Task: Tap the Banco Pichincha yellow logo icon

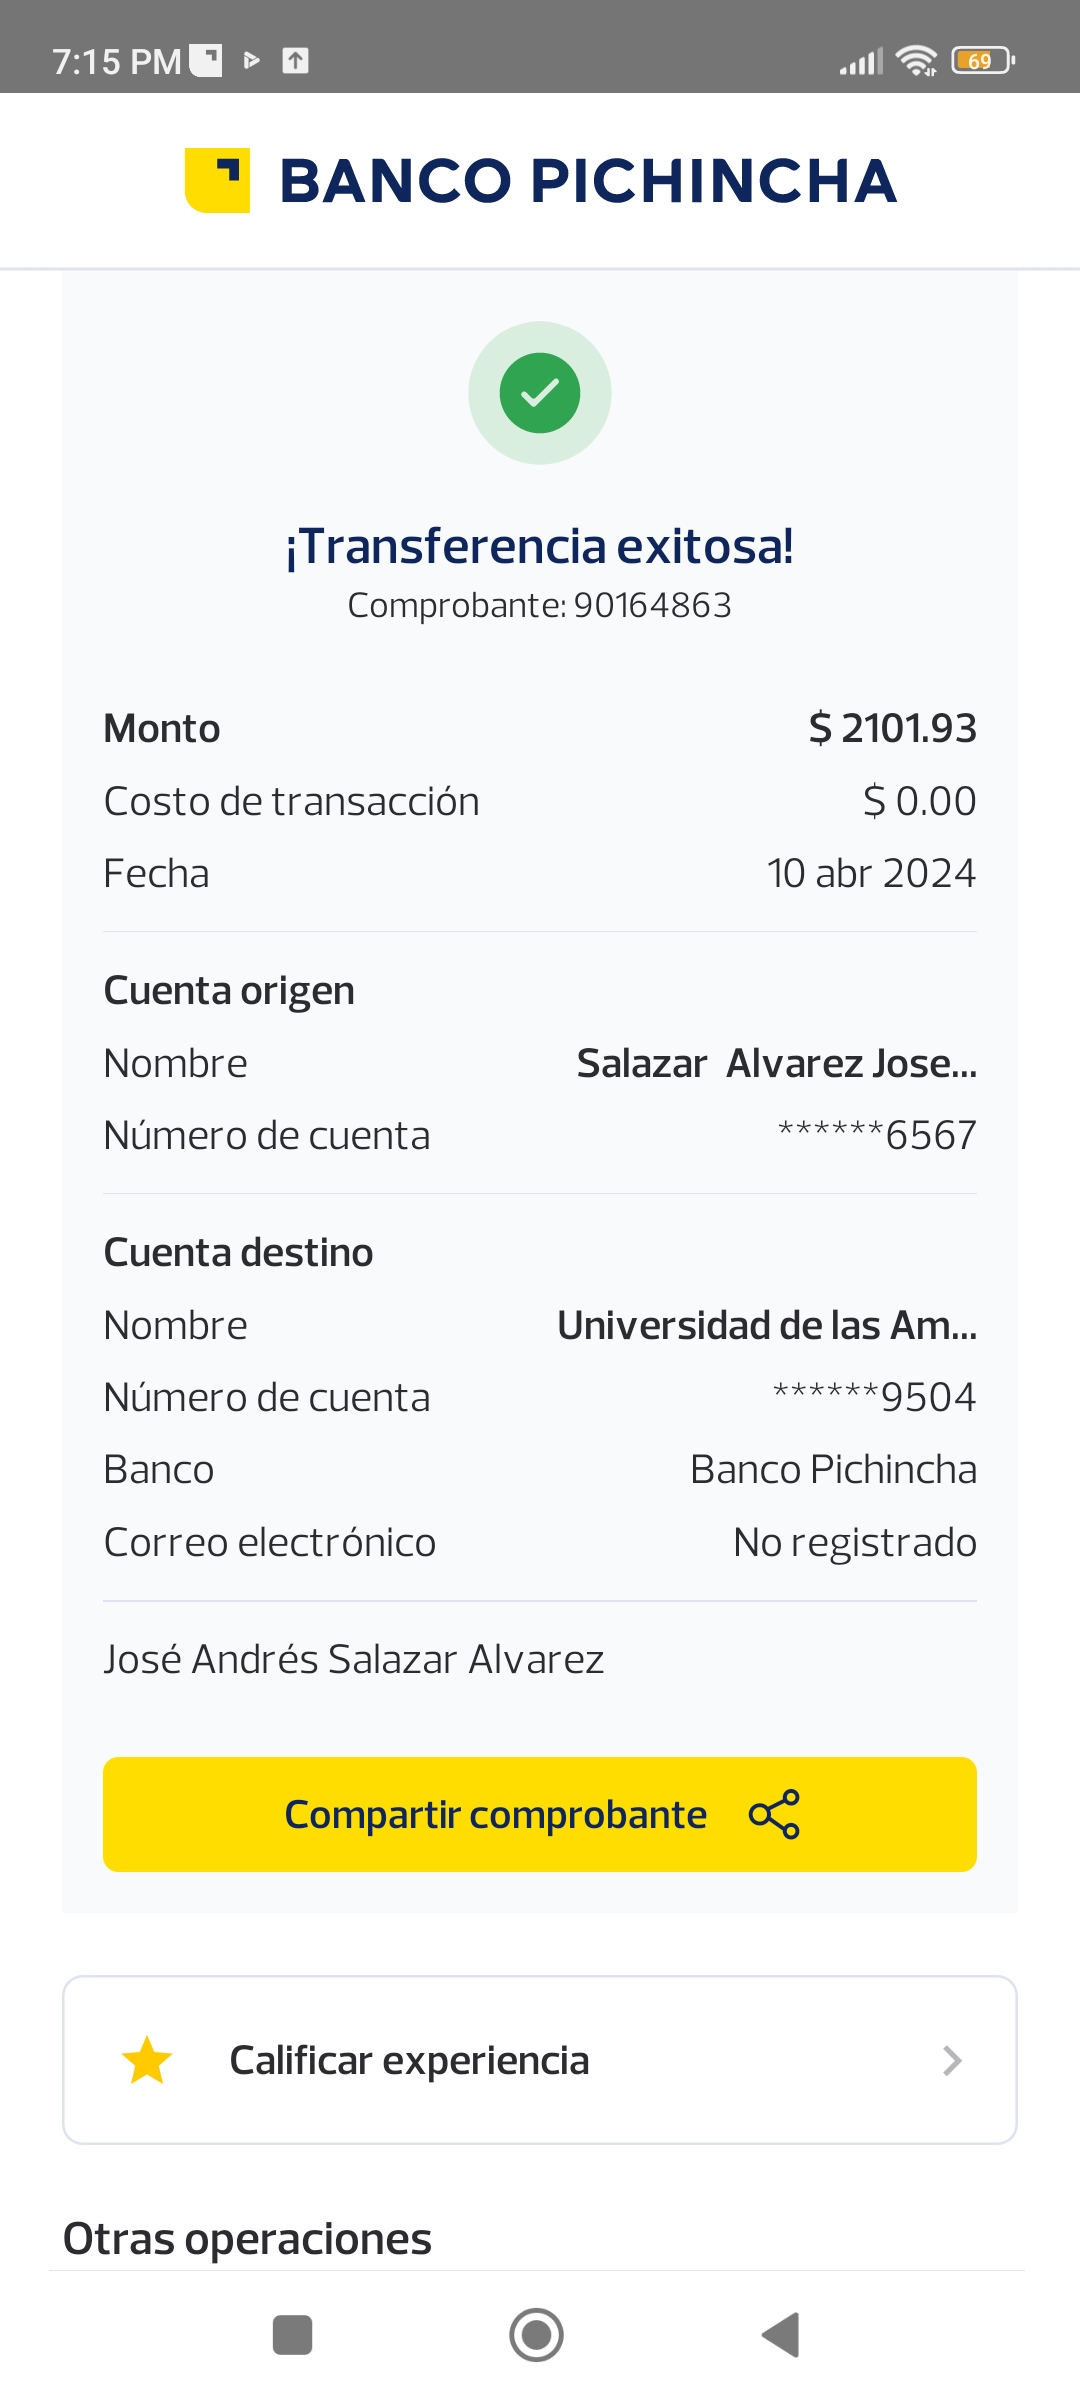Action: click(217, 181)
